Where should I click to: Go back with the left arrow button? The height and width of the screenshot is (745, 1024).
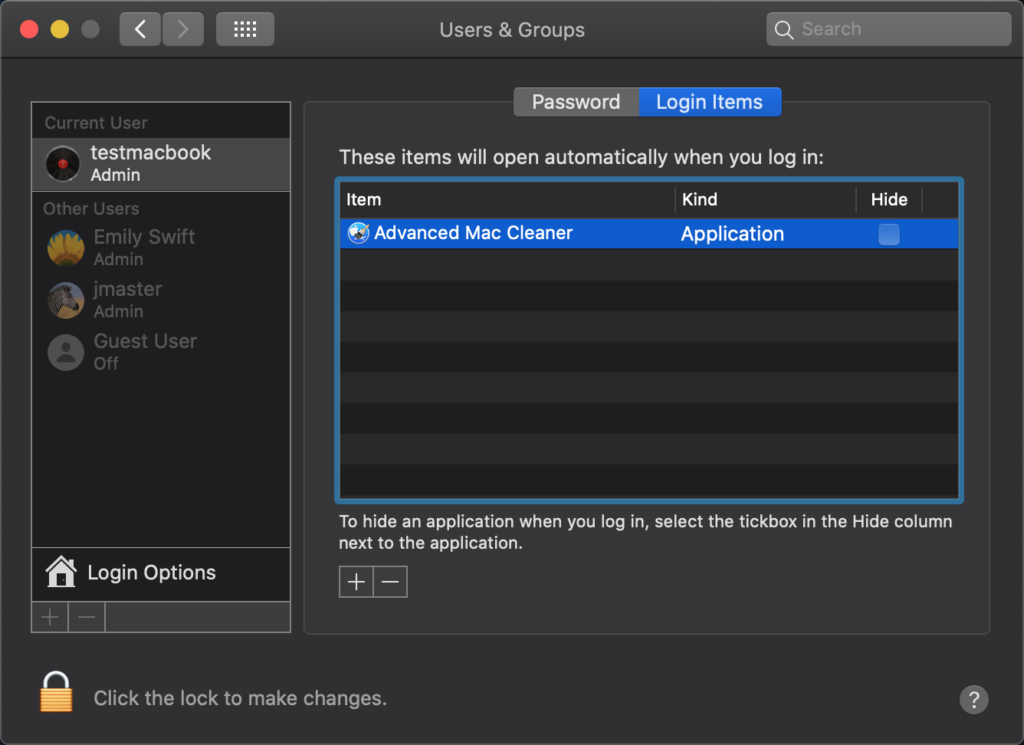[x=140, y=29]
